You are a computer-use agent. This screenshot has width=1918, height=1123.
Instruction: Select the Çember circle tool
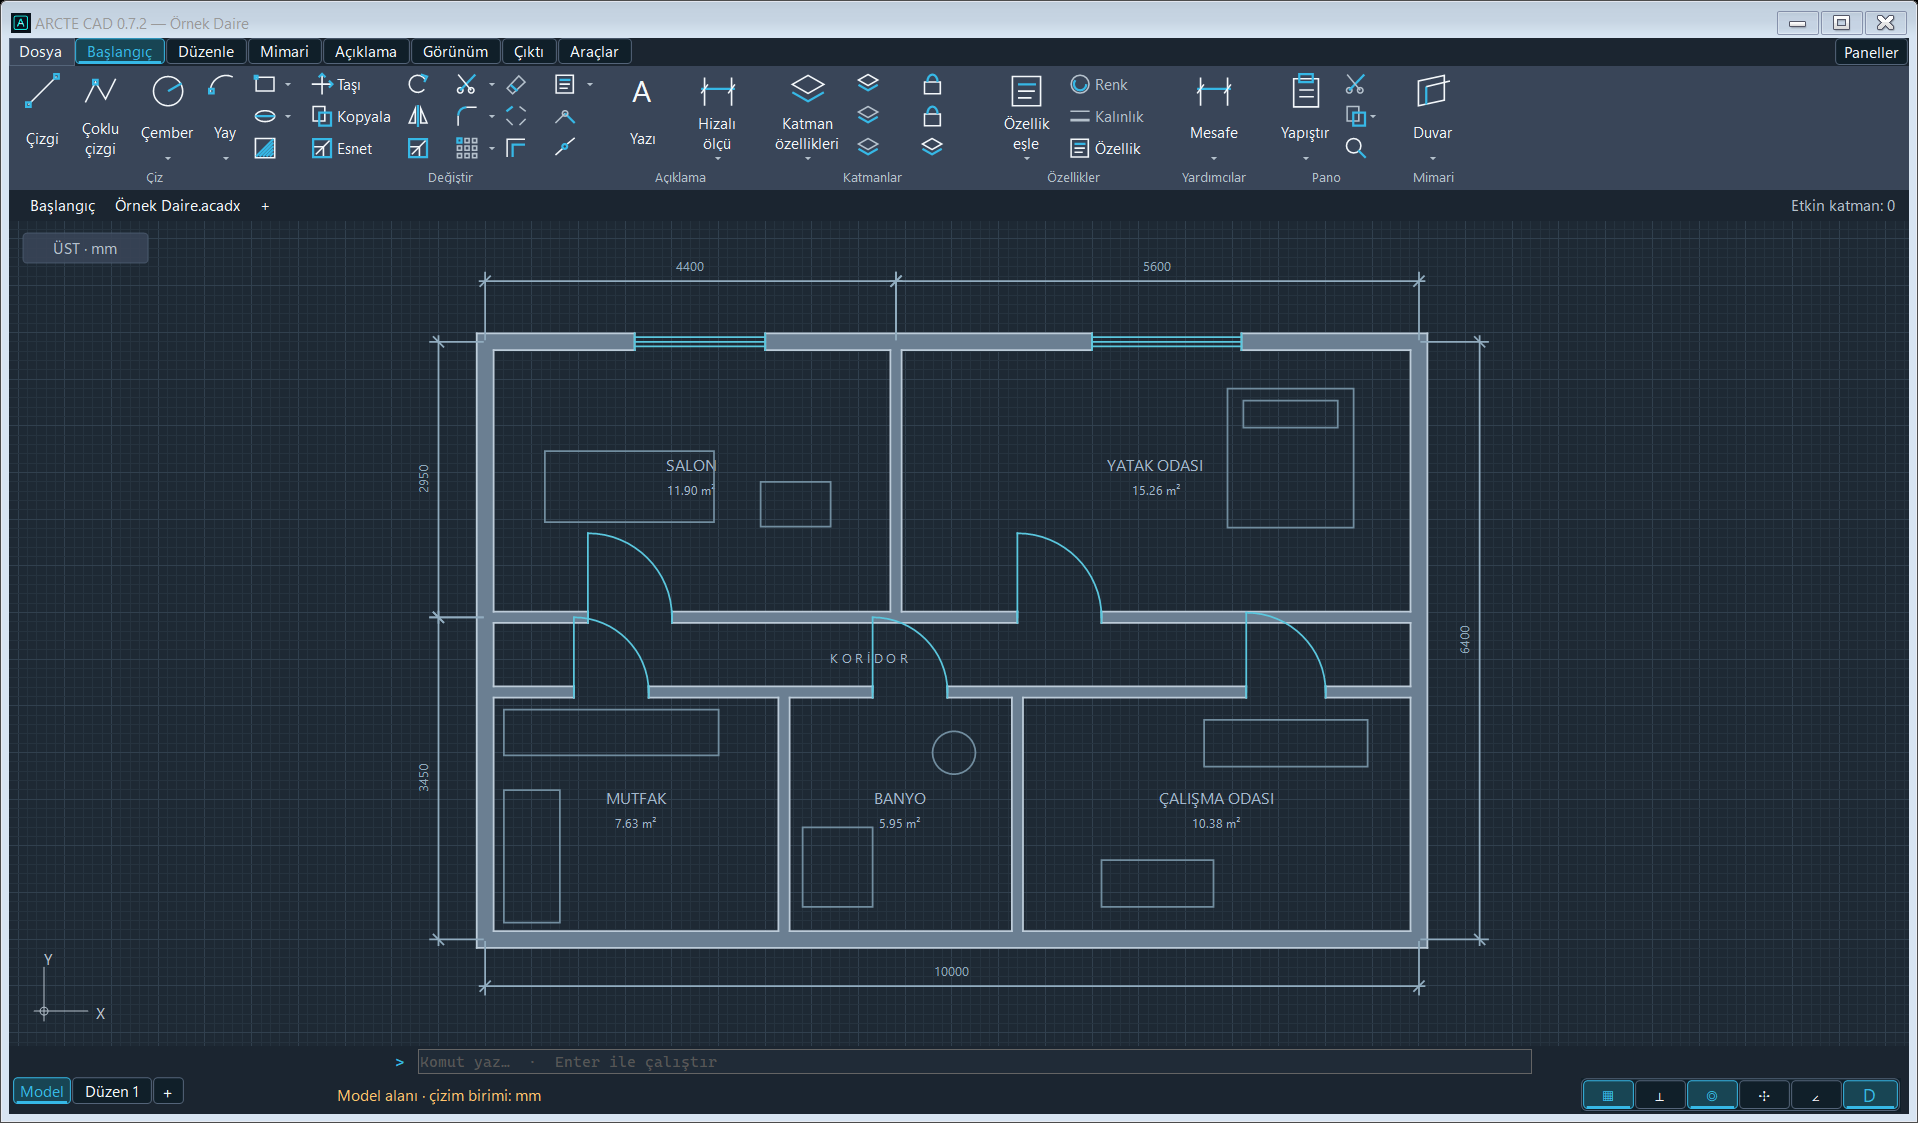(x=167, y=108)
